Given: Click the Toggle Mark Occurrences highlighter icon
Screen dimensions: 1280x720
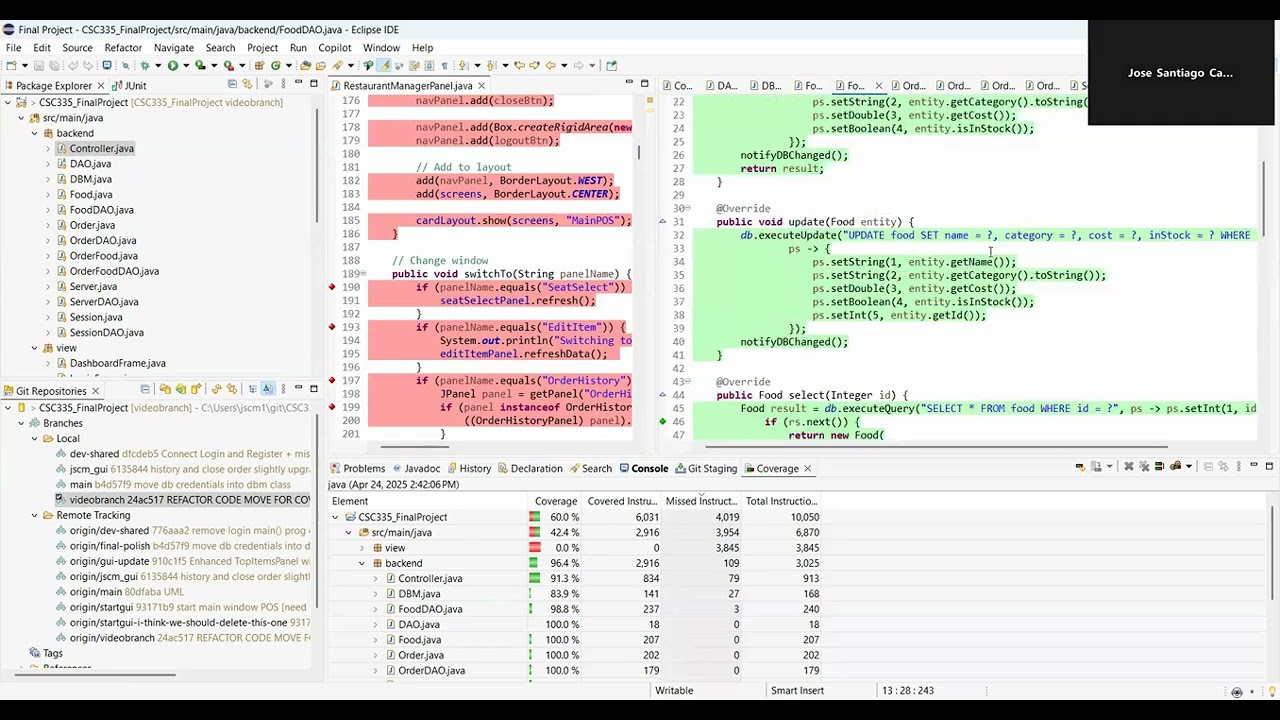Looking at the screenshot, I should [384, 65].
